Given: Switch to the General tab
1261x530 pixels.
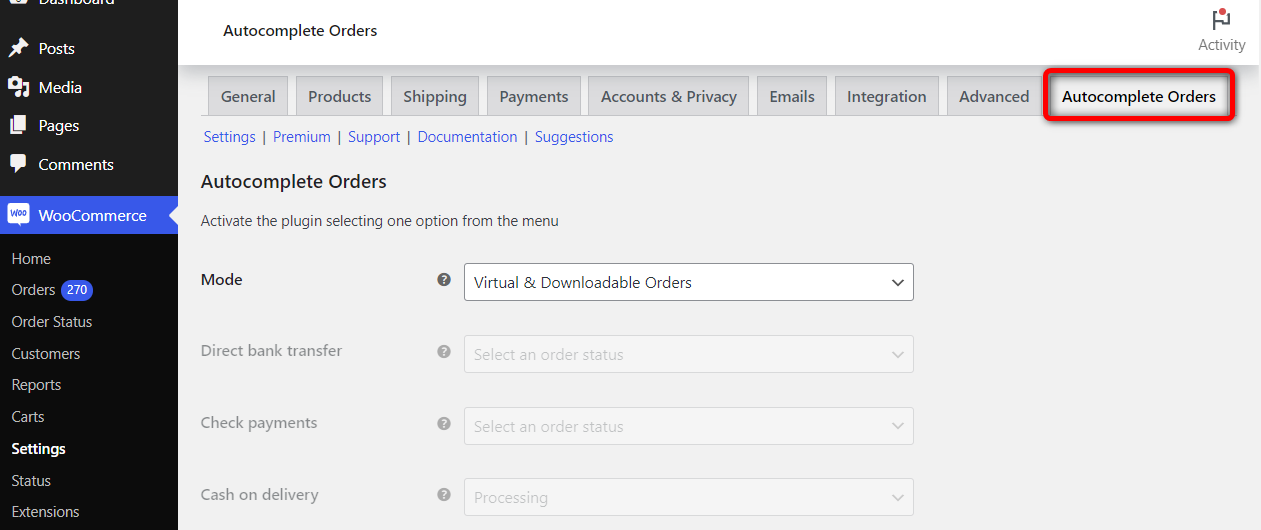Looking at the screenshot, I should 248,96.
